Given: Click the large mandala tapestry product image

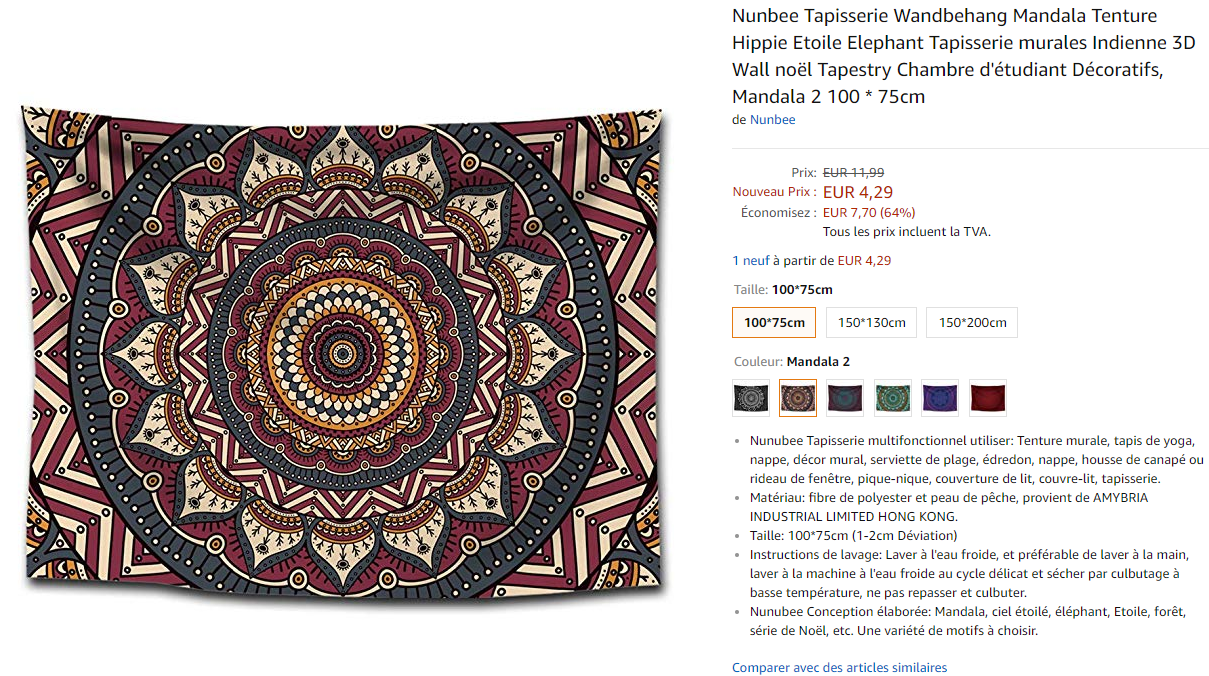Looking at the screenshot, I should (342, 346).
